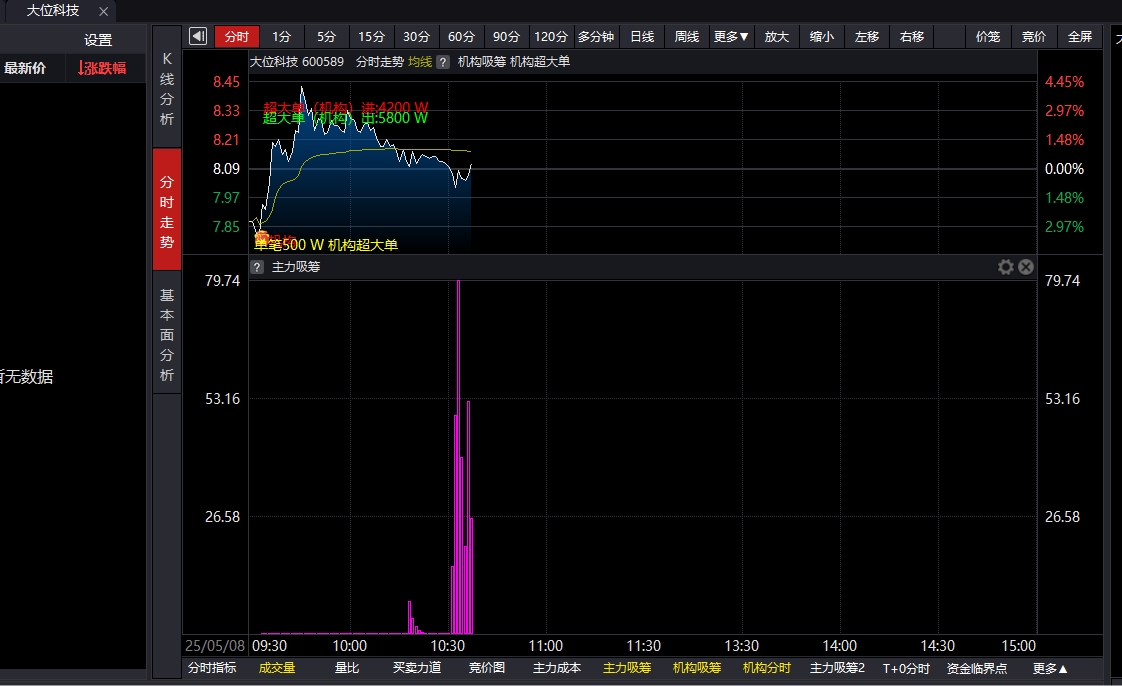Shift chart with 右移
This screenshot has width=1122, height=686.
tap(912, 36)
